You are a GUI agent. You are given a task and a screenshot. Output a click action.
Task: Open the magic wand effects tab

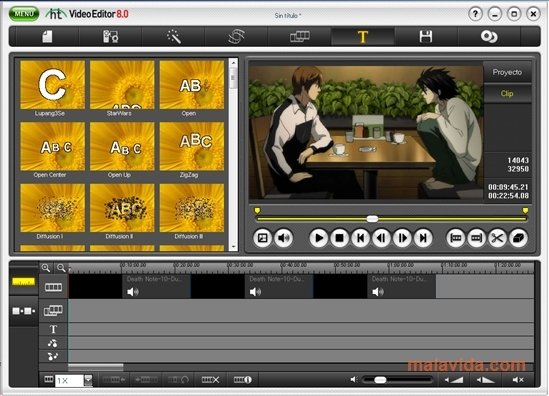point(174,36)
